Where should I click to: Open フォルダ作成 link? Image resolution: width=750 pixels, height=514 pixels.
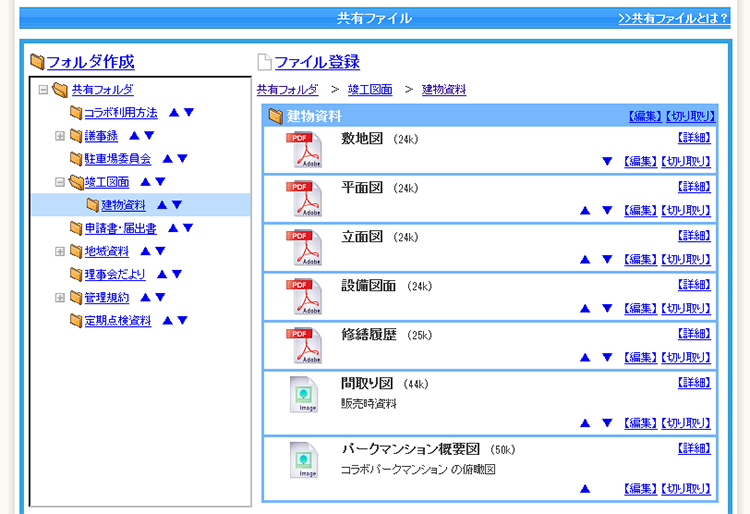coord(90,62)
